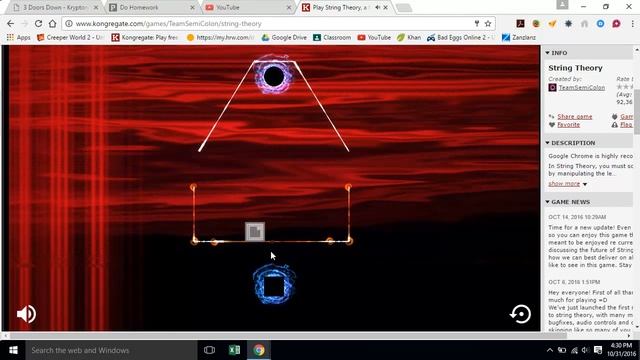Mute the String Theory tab audio icon
640x360 pixels.
(x=377, y=7)
